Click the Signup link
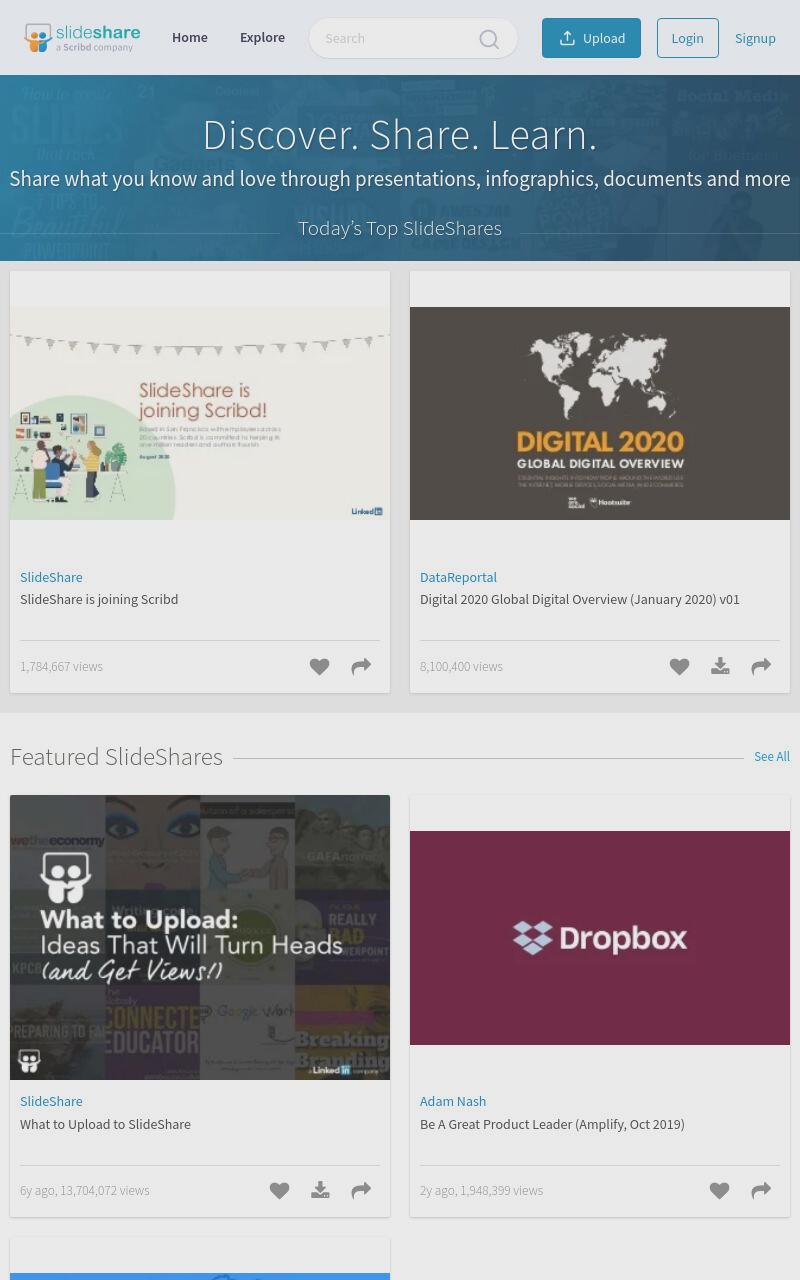 coord(755,38)
